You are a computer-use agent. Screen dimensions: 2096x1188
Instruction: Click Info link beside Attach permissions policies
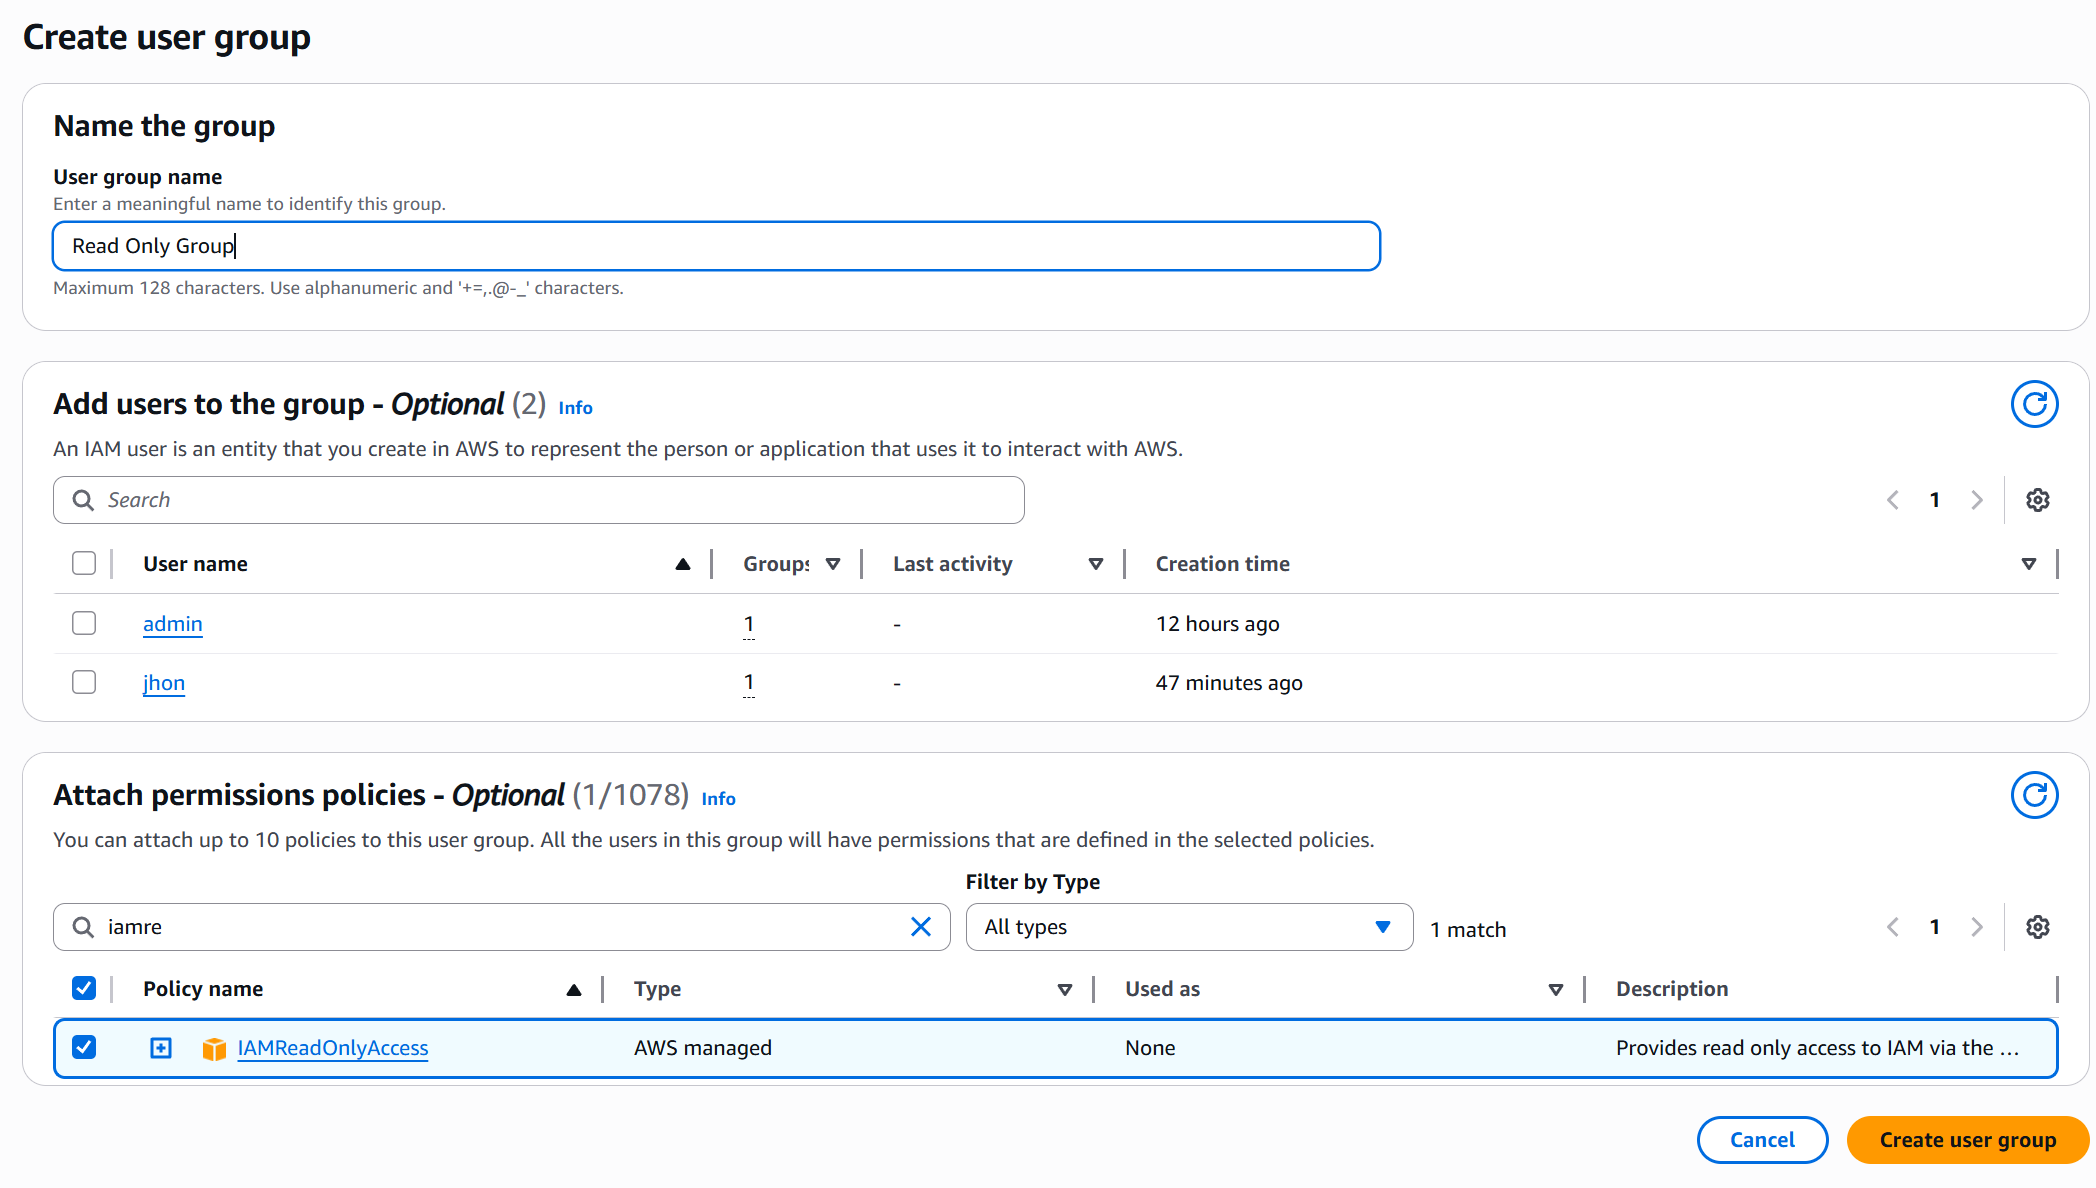(718, 798)
